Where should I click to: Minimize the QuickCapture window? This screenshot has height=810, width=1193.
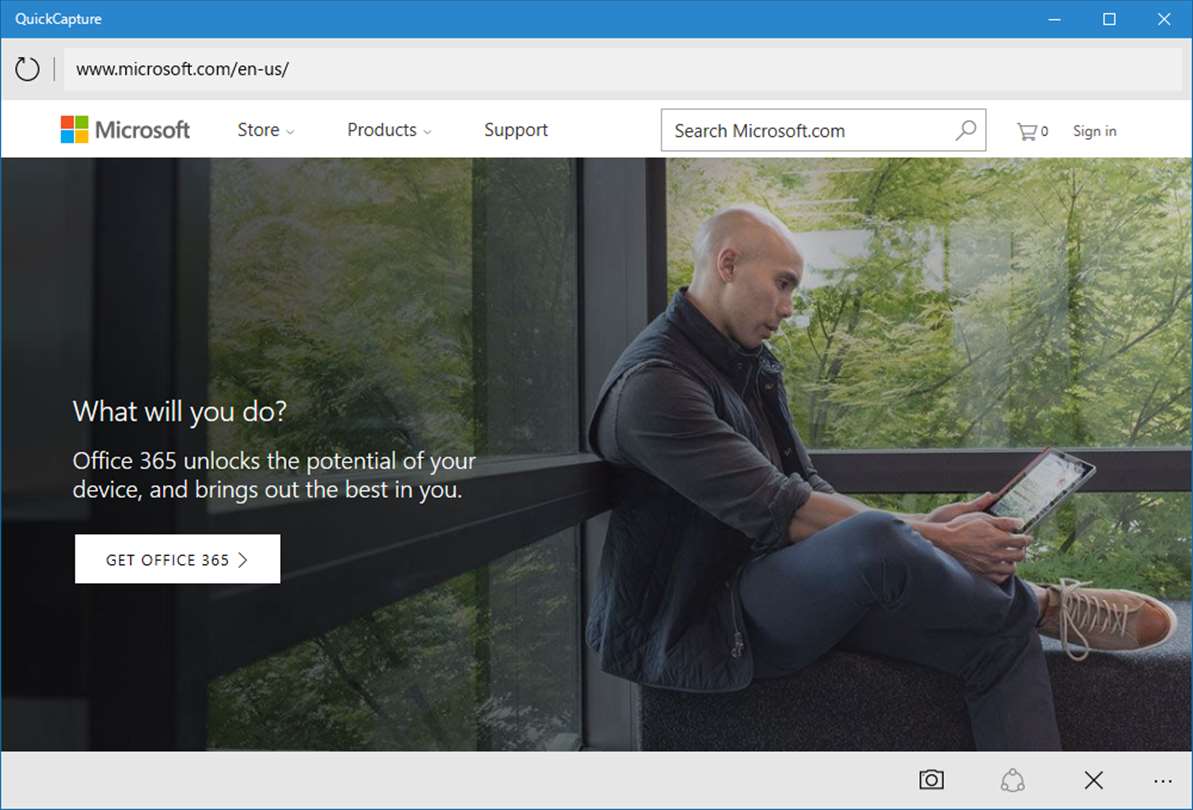(x=1054, y=19)
